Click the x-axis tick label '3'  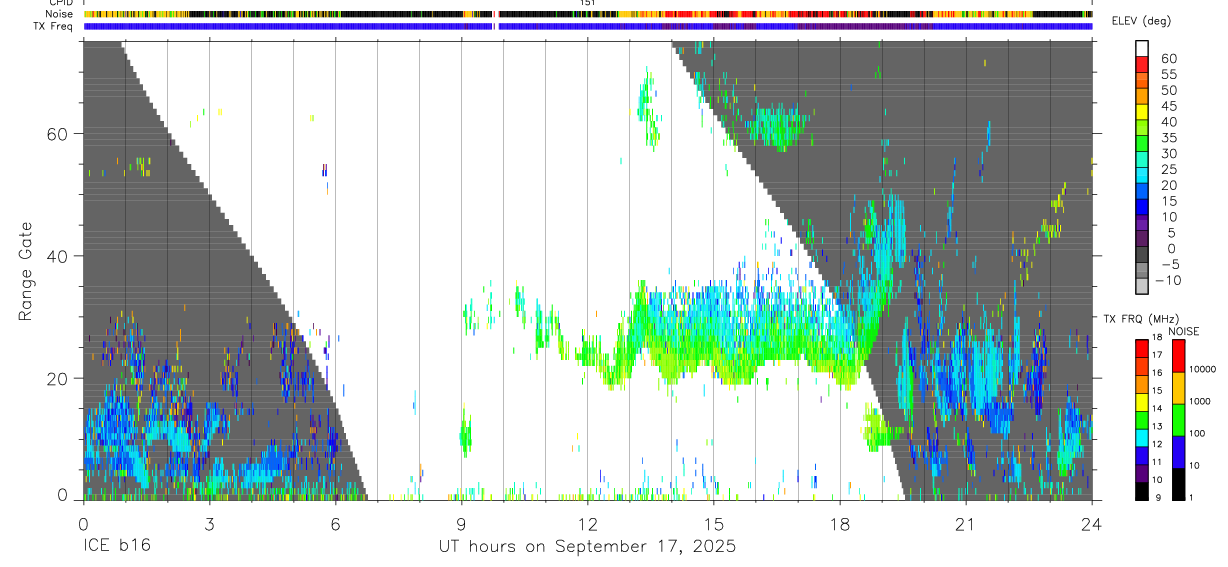coord(209,523)
